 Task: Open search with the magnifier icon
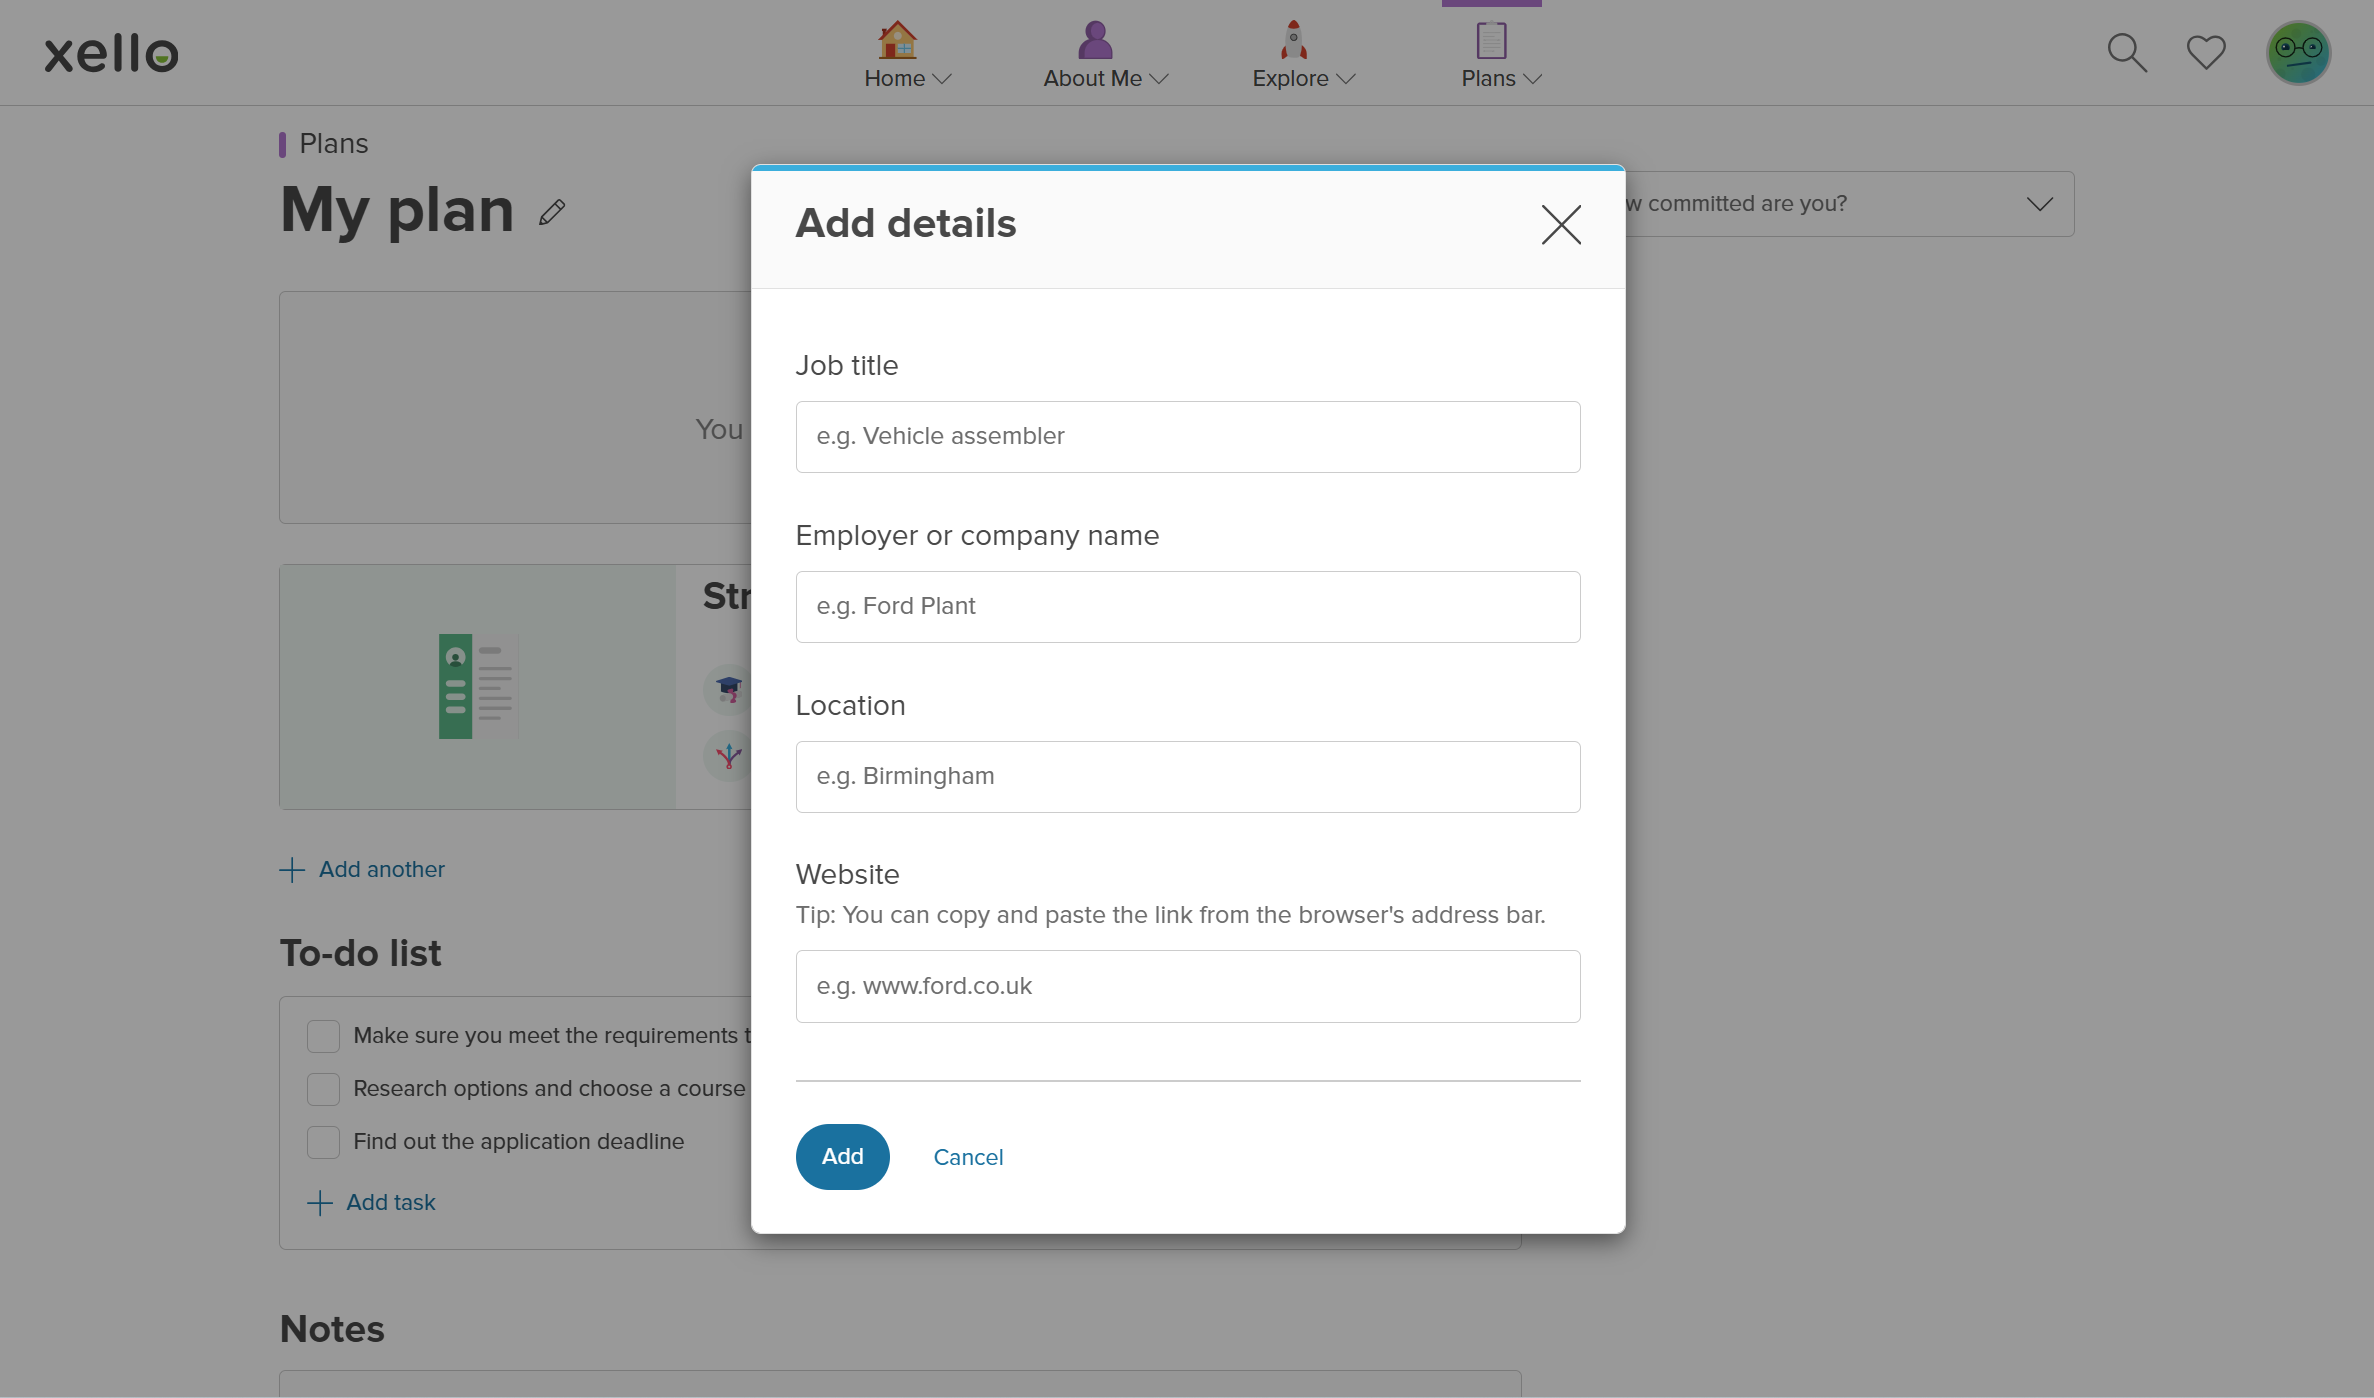(2126, 52)
